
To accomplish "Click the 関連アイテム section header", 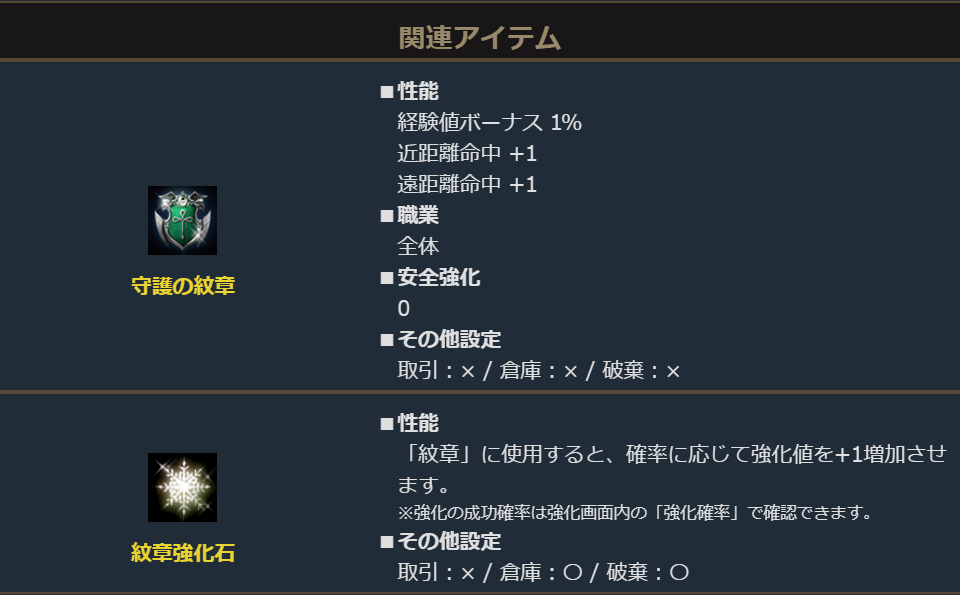I will [480, 38].
